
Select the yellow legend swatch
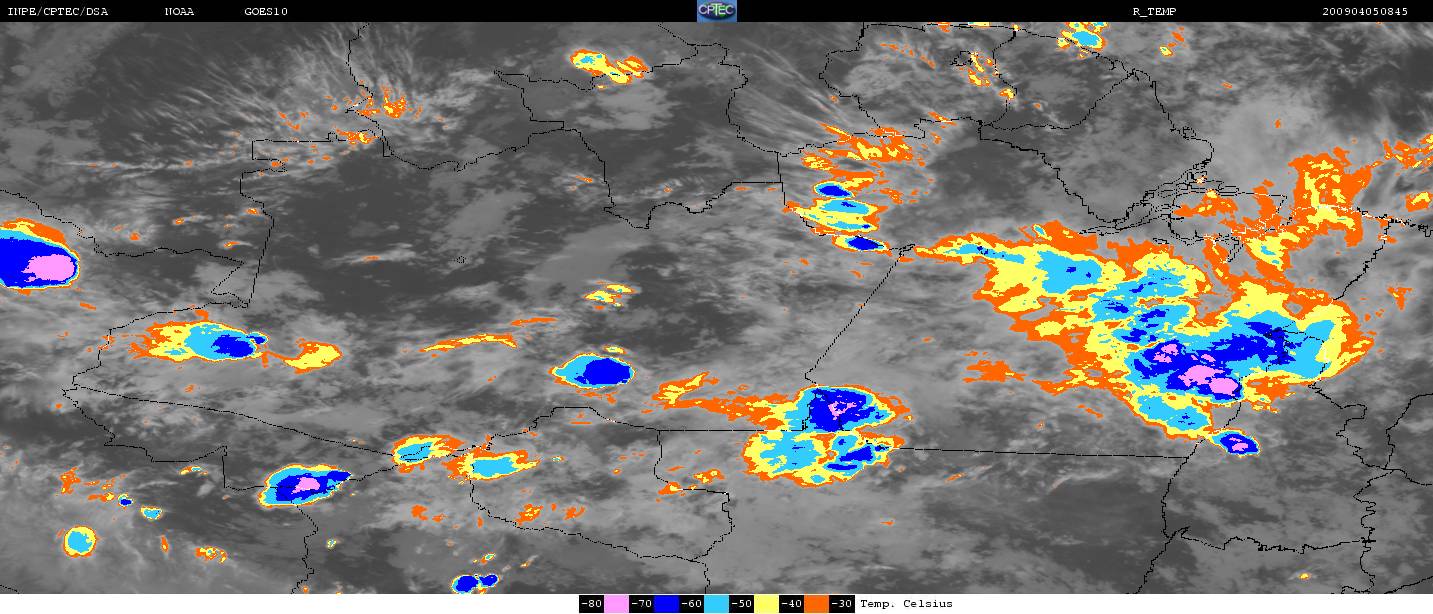click(766, 604)
